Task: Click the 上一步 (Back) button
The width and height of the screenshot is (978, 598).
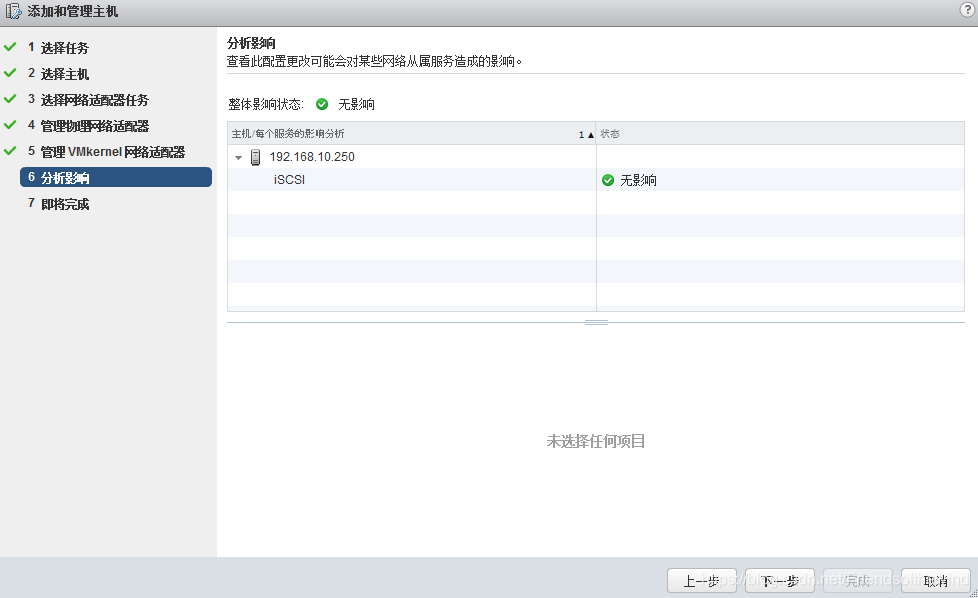Action: pos(702,581)
